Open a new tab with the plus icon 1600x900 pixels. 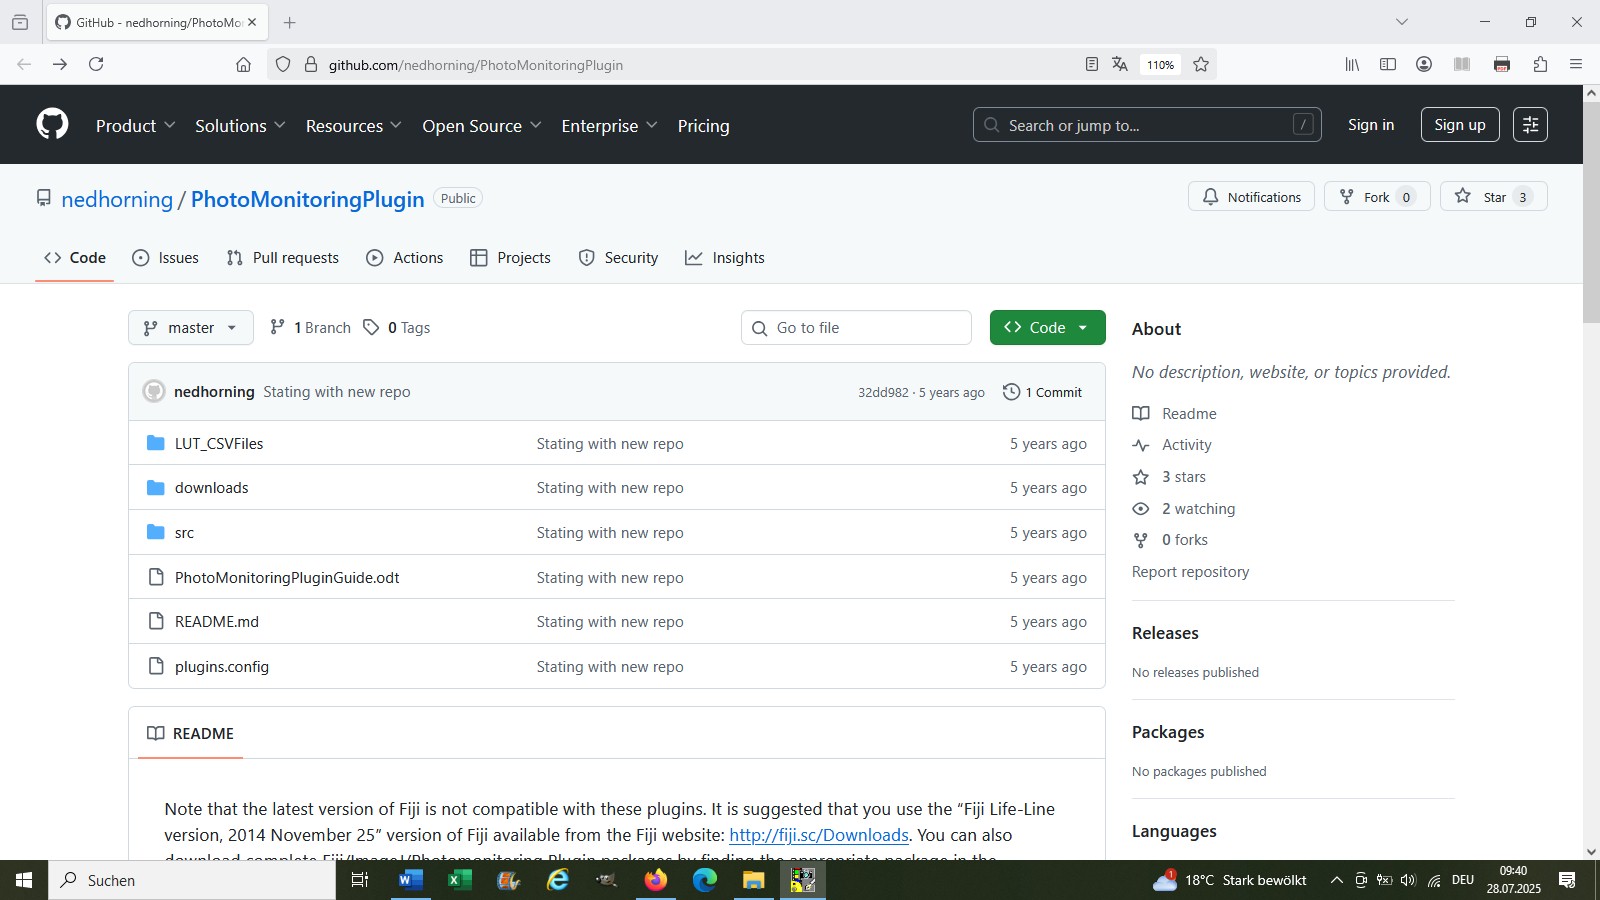pos(289,22)
